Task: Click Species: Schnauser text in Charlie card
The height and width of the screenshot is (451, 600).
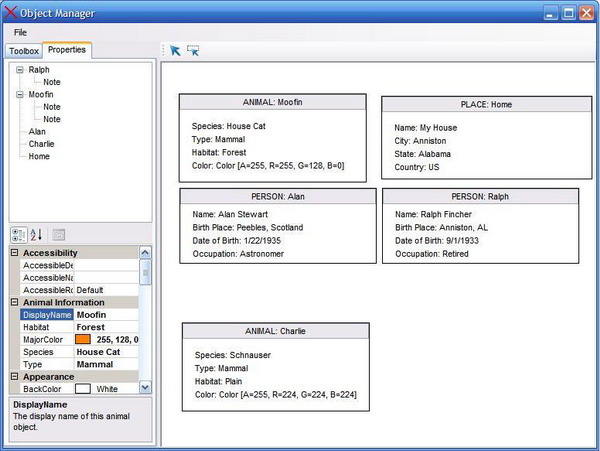Action: (233, 355)
